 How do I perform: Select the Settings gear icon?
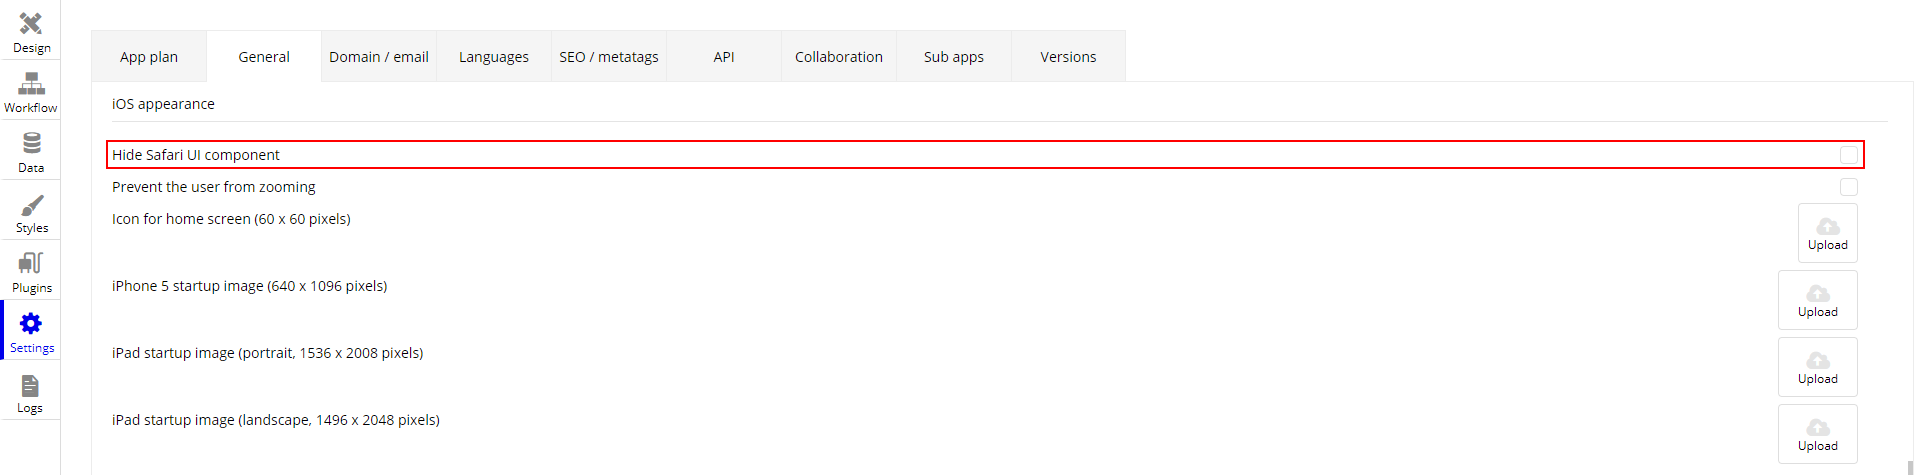31,323
